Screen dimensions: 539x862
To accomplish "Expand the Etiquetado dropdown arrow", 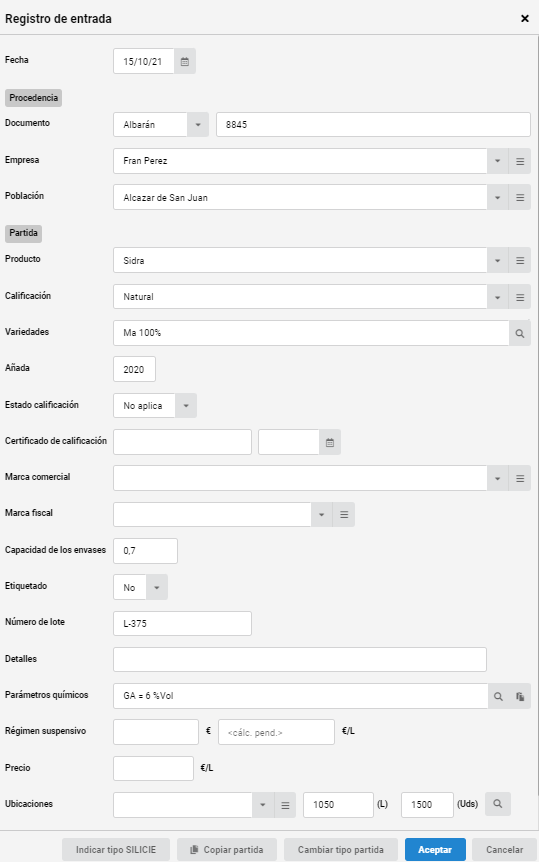I will [157, 587].
